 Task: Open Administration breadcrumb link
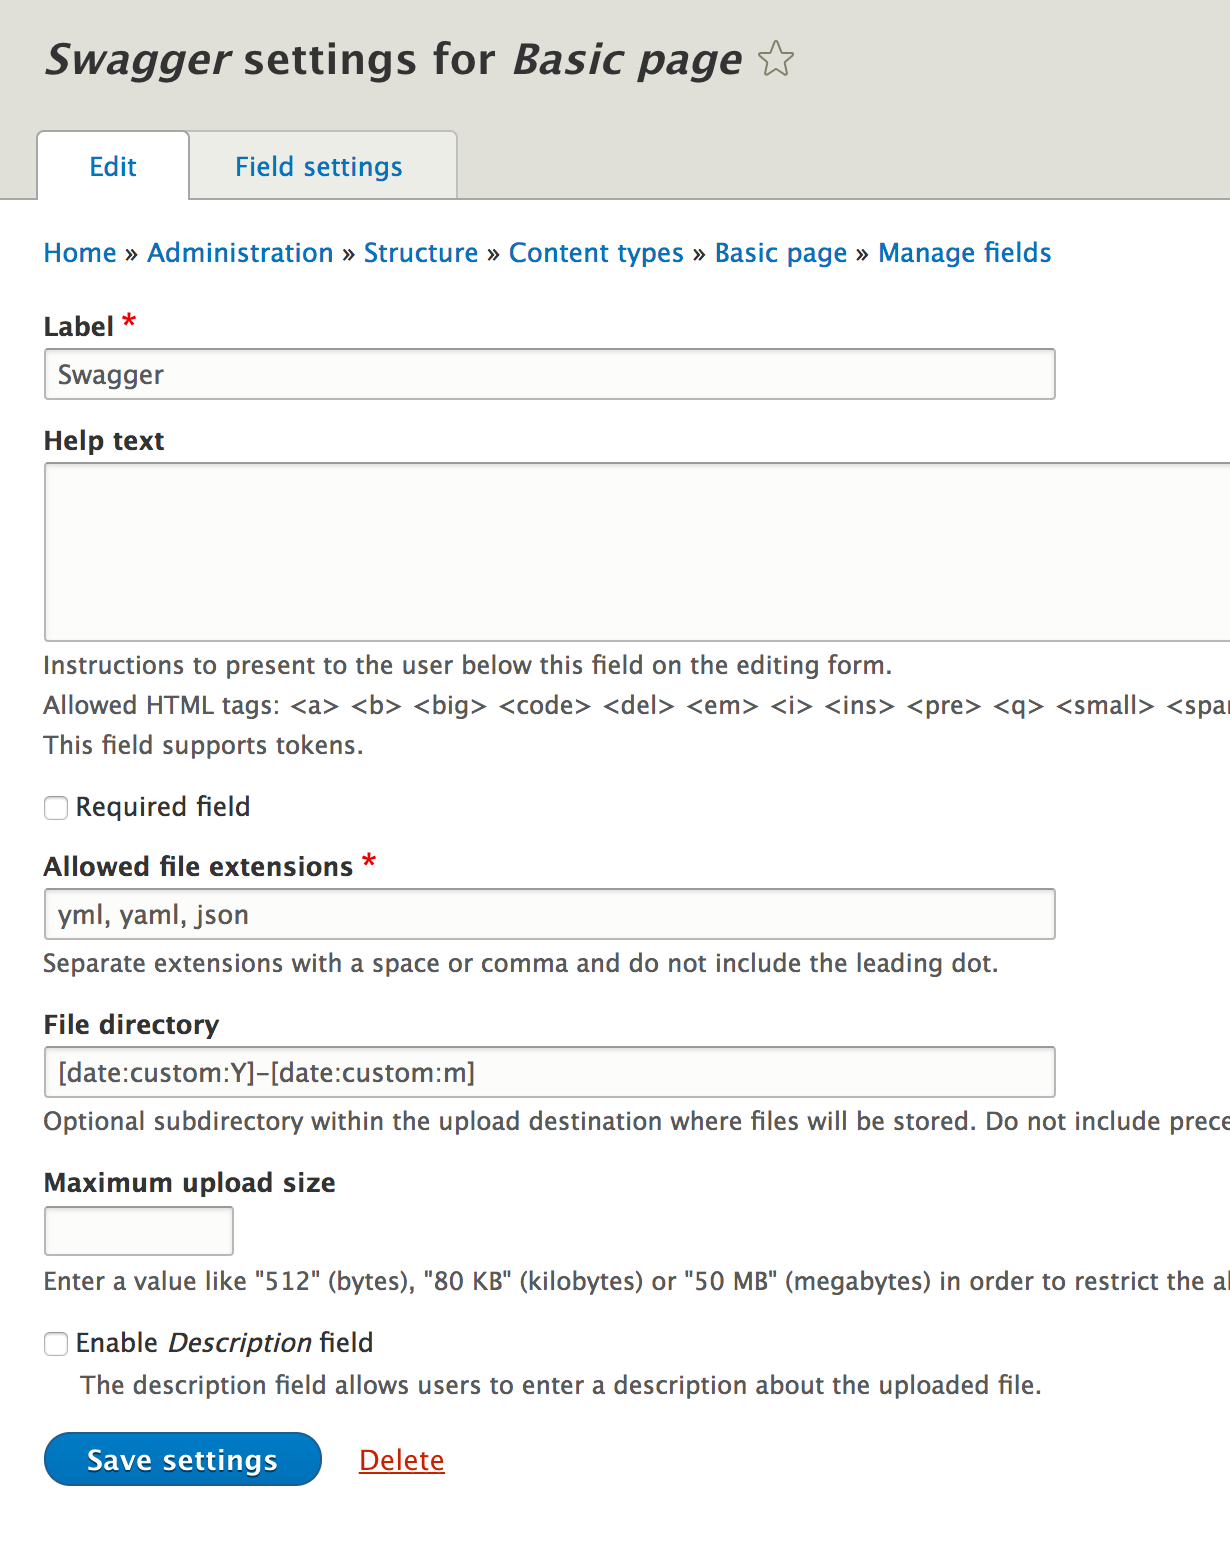click(240, 253)
